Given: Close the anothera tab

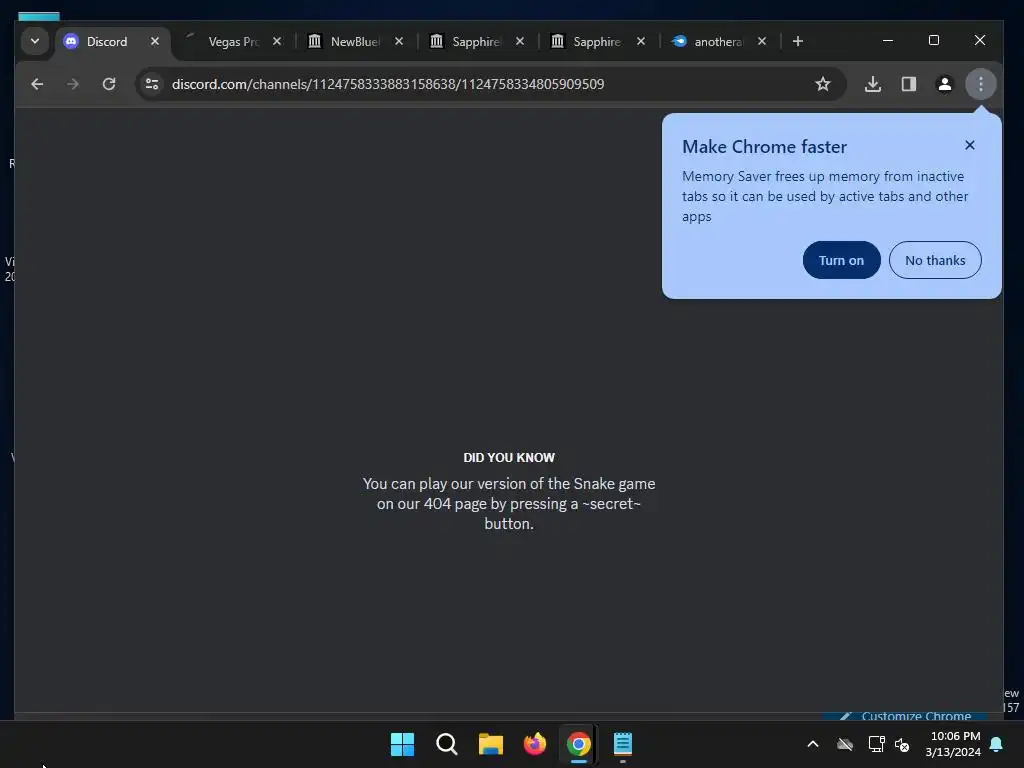Looking at the screenshot, I should [x=762, y=41].
